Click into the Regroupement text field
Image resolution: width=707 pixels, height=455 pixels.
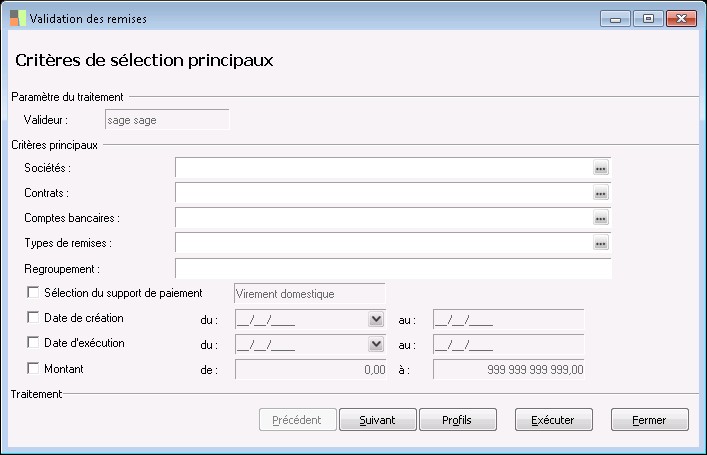392,268
